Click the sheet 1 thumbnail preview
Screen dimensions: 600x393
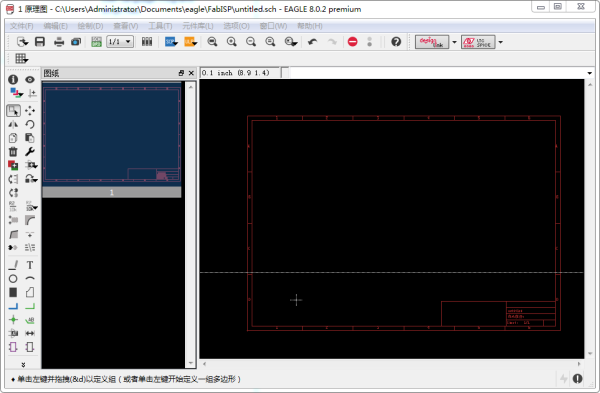(x=112, y=134)
